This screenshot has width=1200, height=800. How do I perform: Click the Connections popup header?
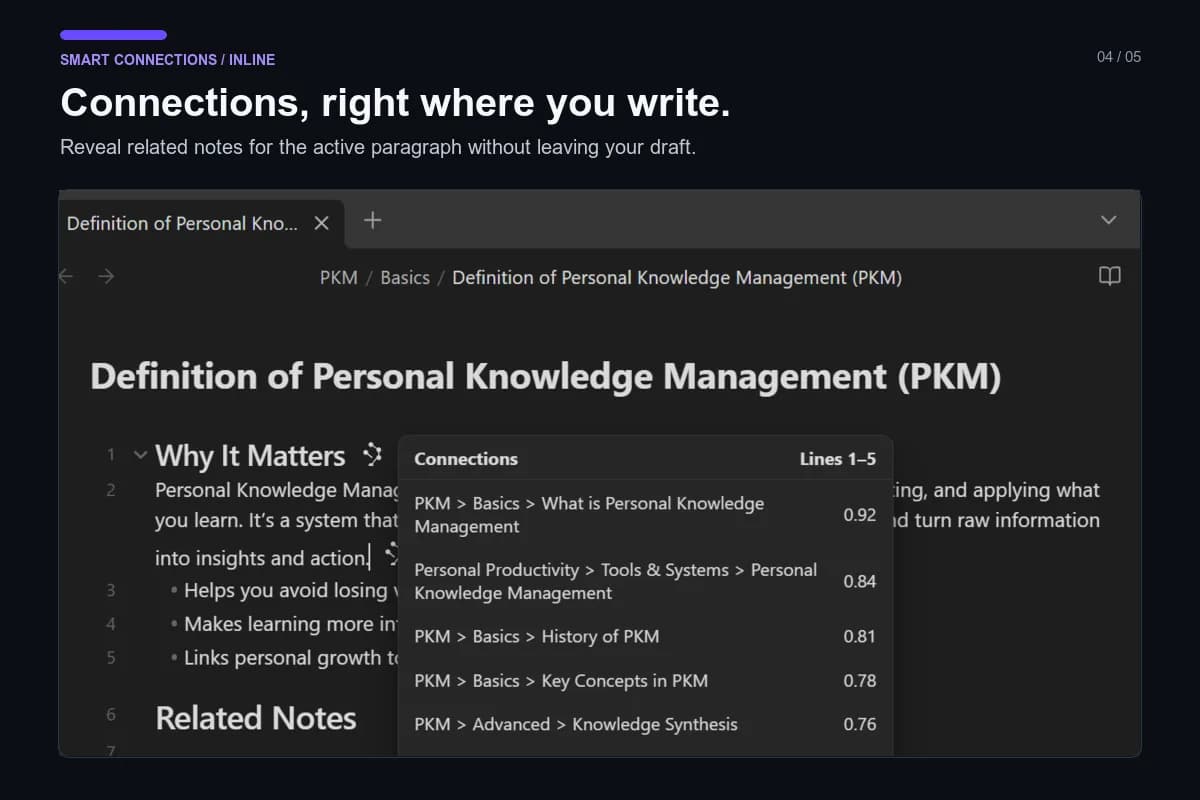tap(466, 459)
